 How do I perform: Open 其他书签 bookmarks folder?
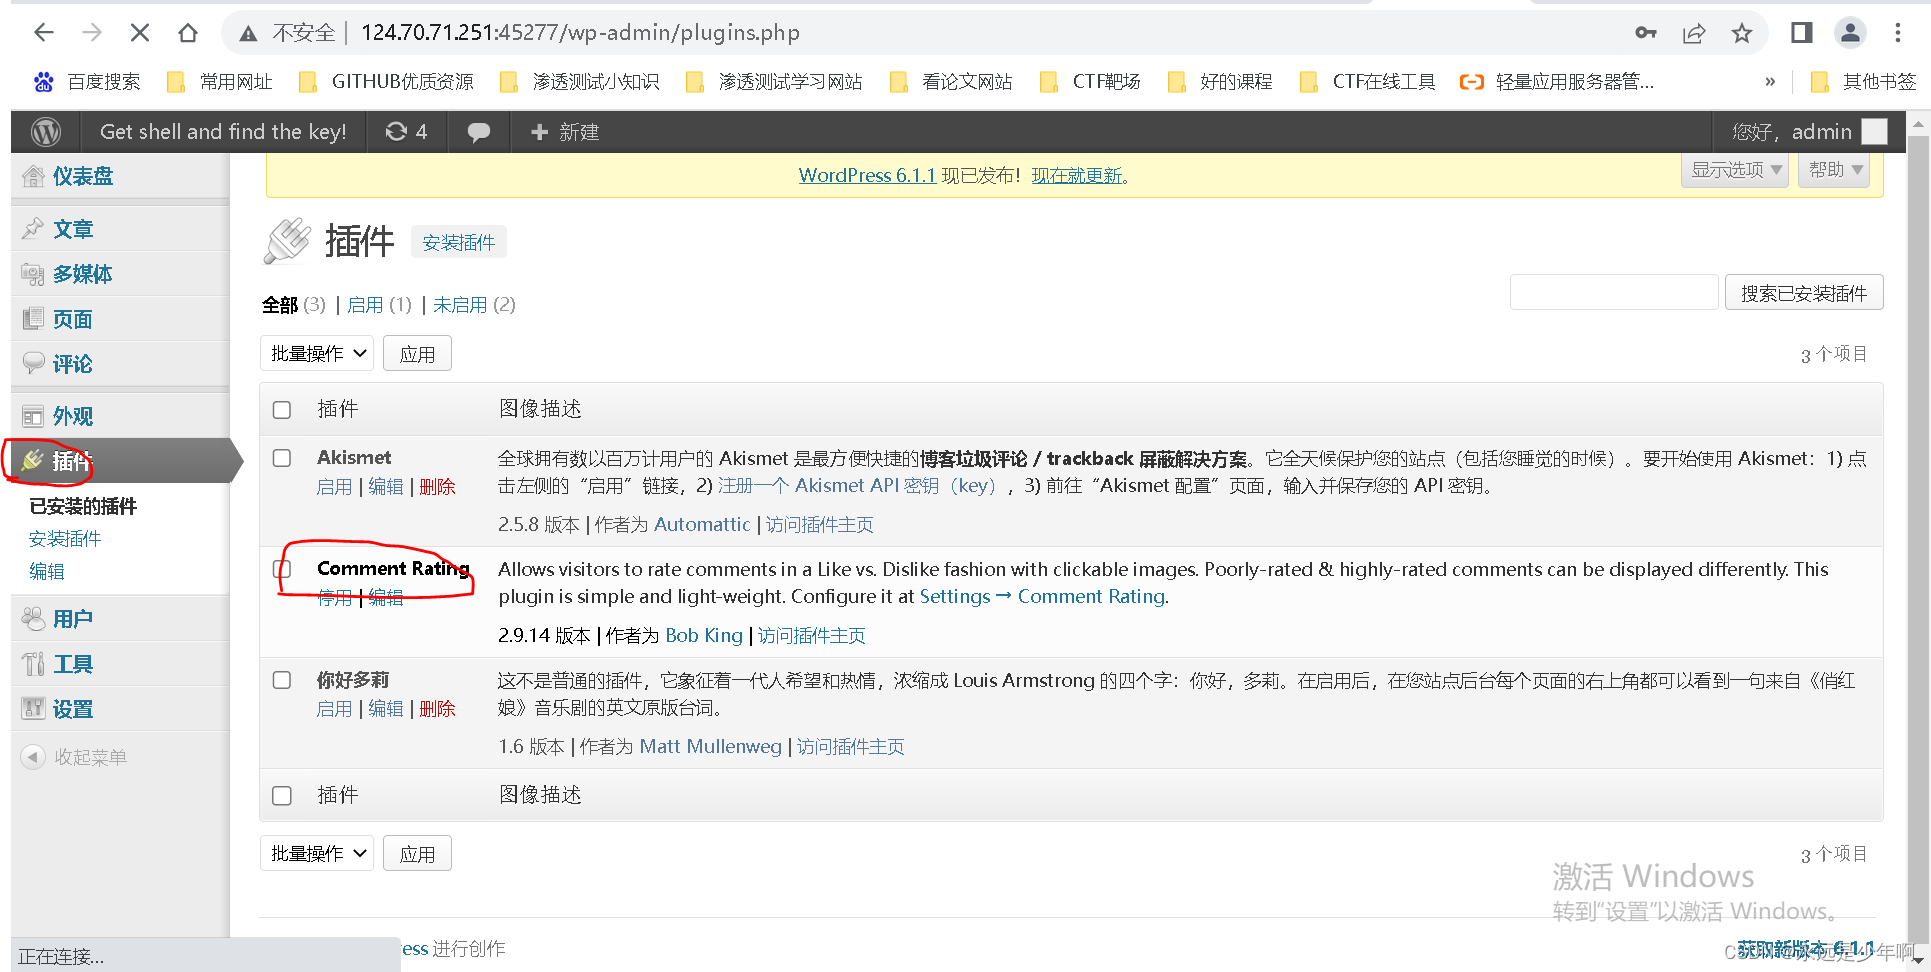1864,82
